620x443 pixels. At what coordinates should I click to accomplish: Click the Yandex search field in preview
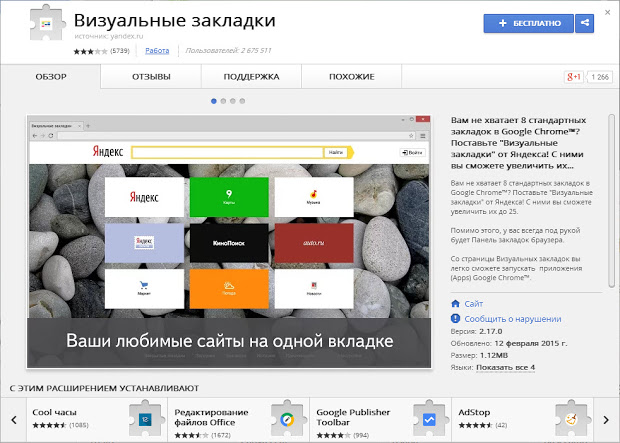[228, 152]
